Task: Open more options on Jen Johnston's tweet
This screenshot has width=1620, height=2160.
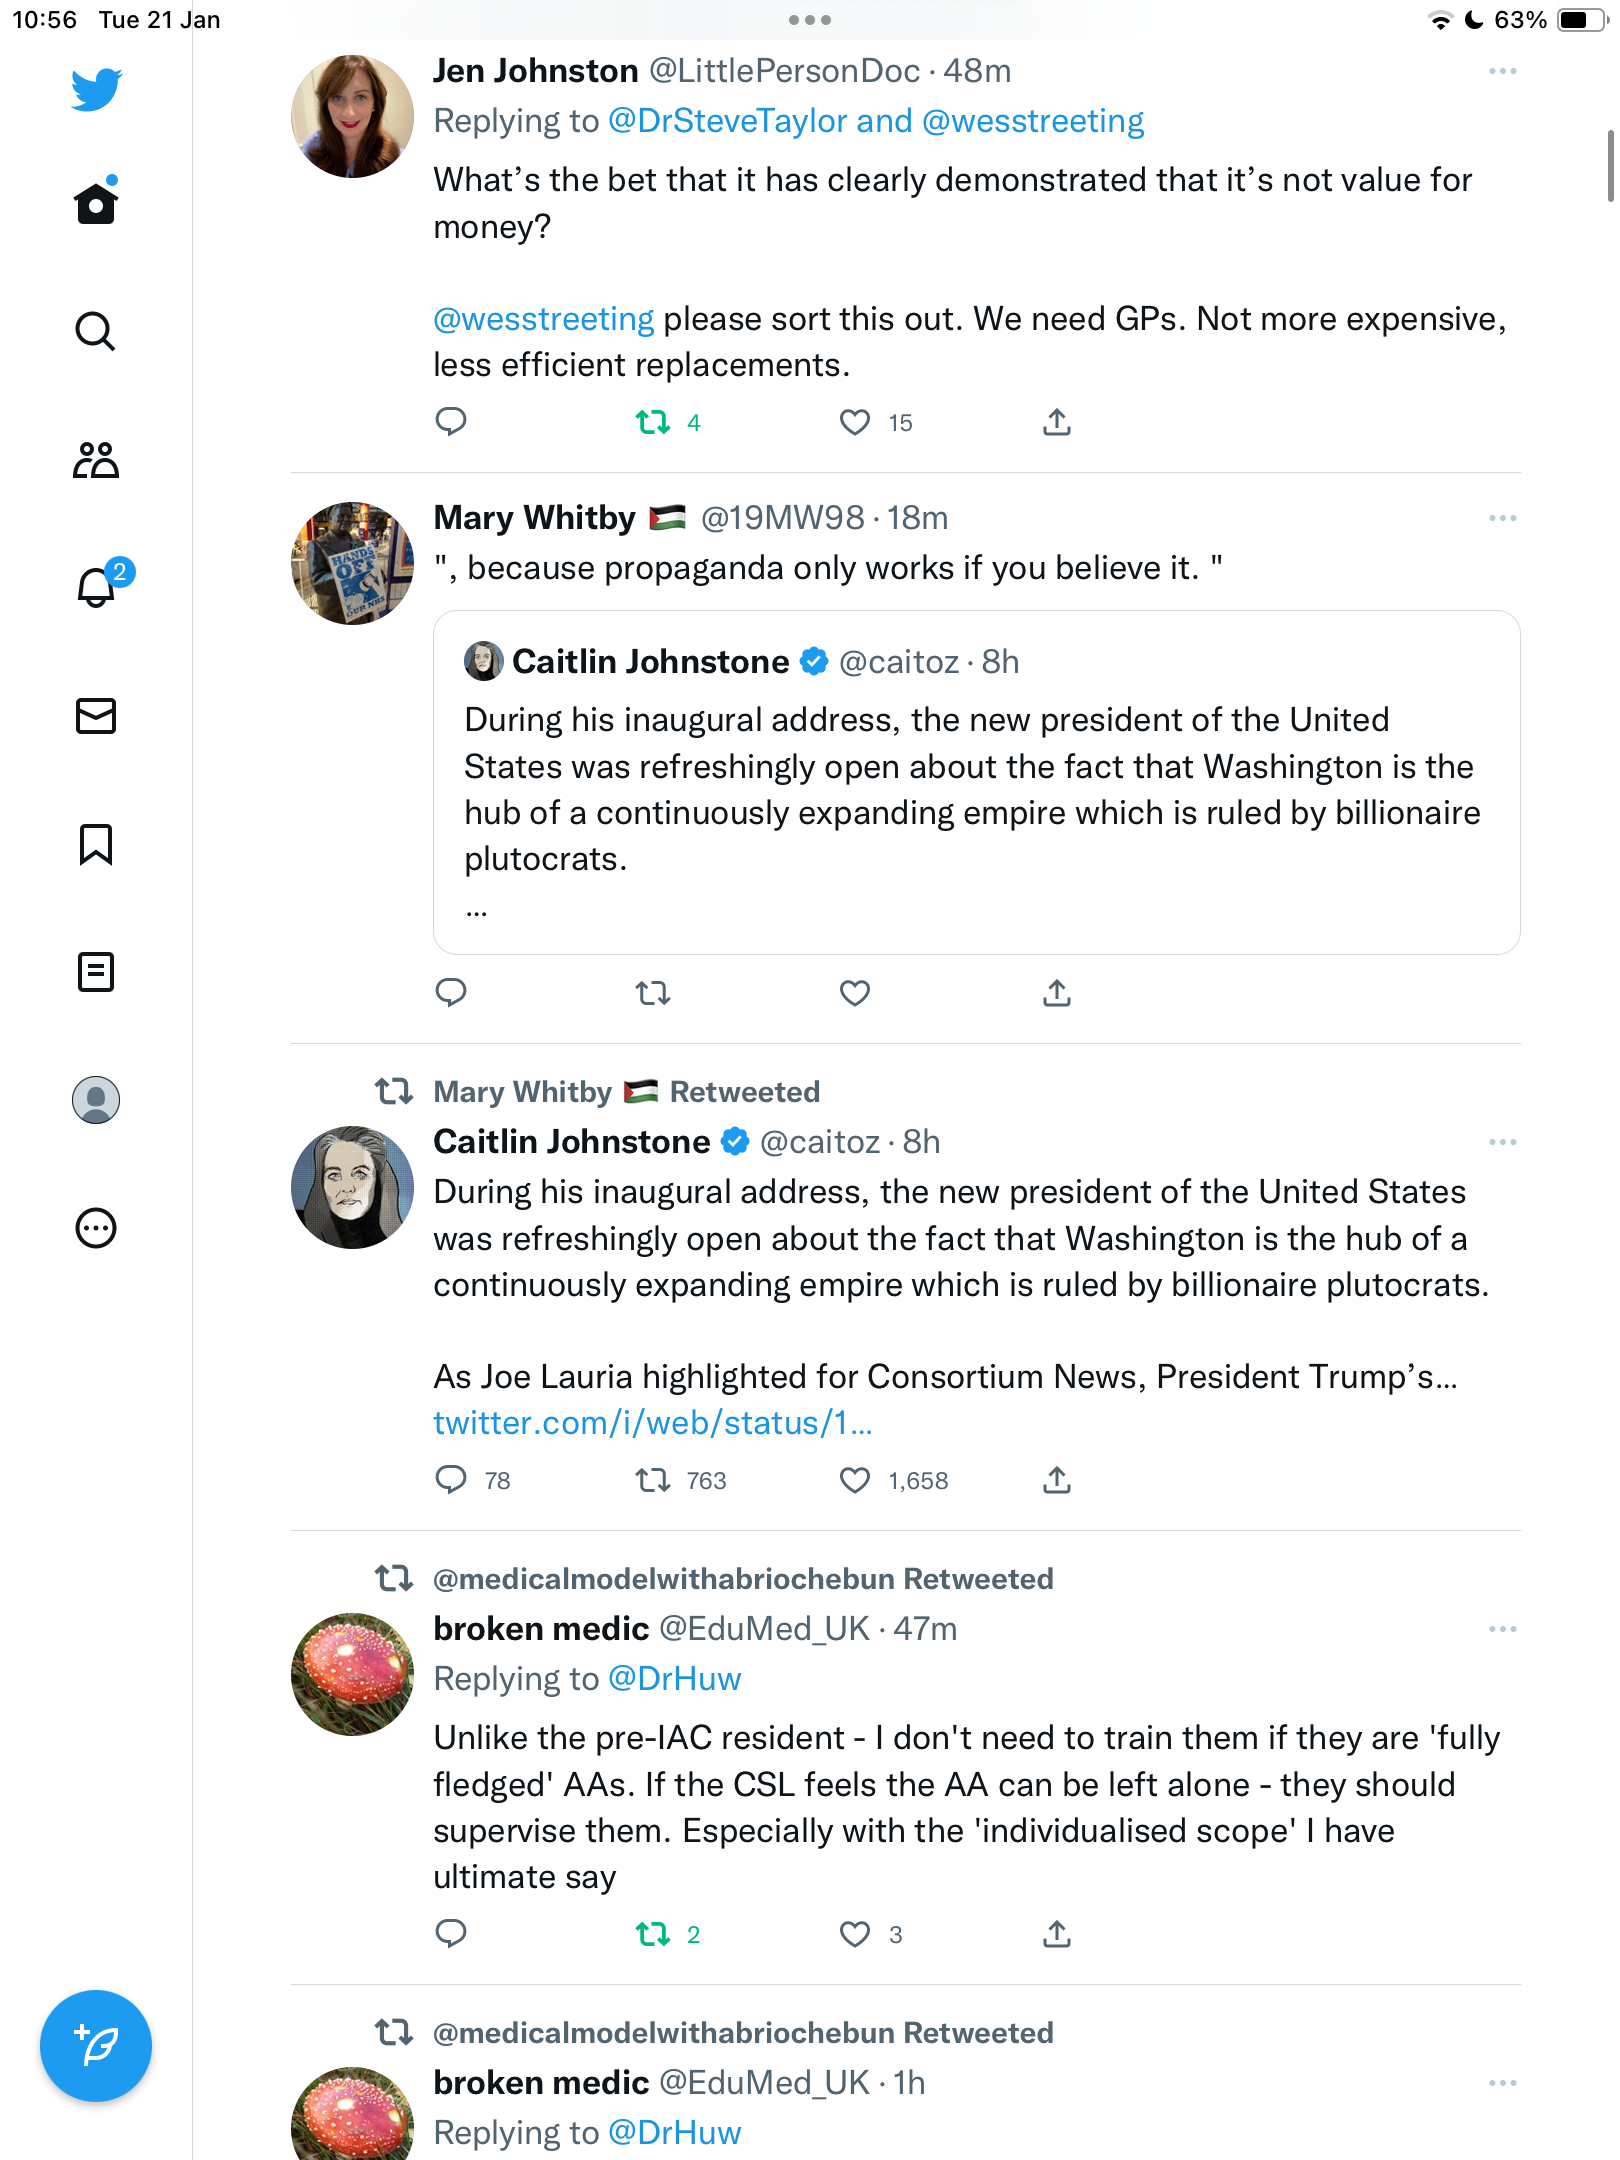Action: pyautogui.click(x=1502, y=71)
